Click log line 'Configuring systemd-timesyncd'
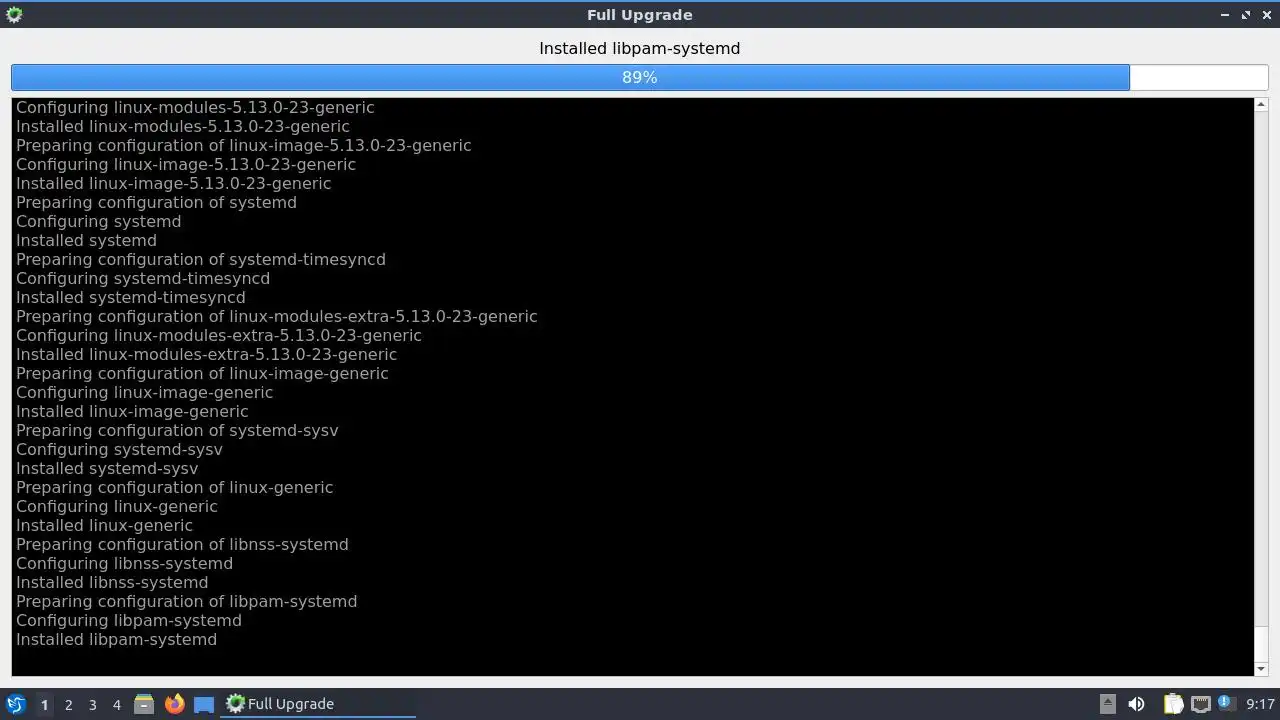This screenshot has height=720, width=1280. pyautogui.click(x=143, y=278)
